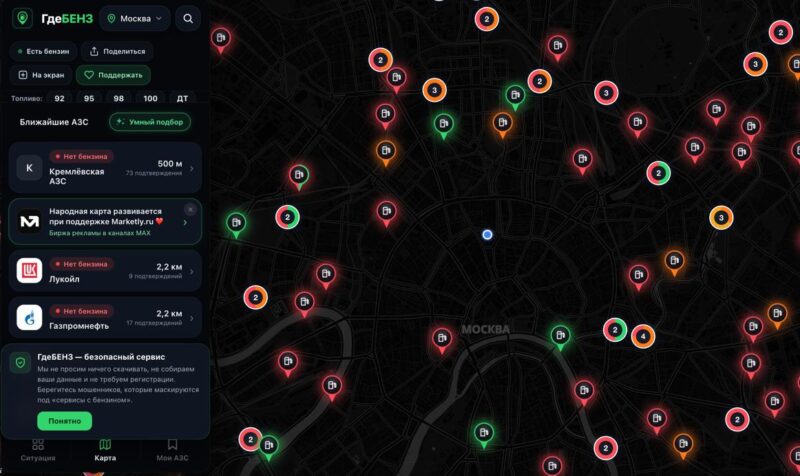This screenshot has width=800, height=476.
Task: Click the 9 подтверждений text on Лукойл card
Action: tap(155, 276)
